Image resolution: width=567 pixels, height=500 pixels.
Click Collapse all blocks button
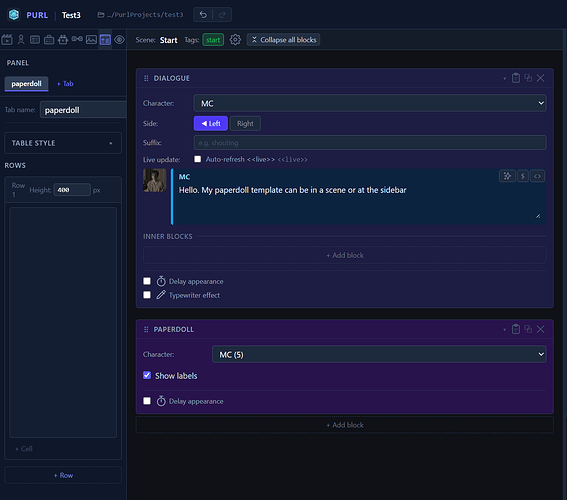pyautogui.click(x=284, y=40)
